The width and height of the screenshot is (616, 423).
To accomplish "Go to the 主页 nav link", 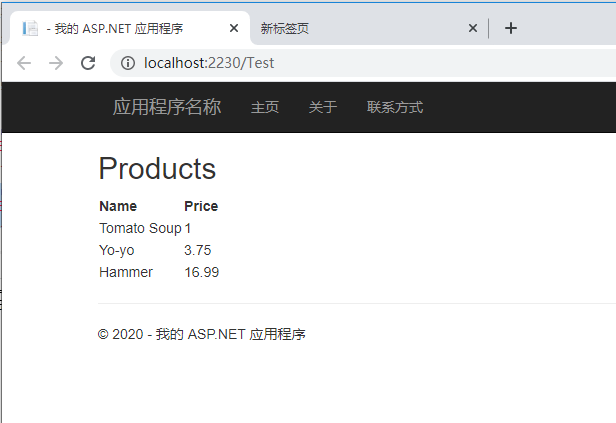I will click(265, 107).
